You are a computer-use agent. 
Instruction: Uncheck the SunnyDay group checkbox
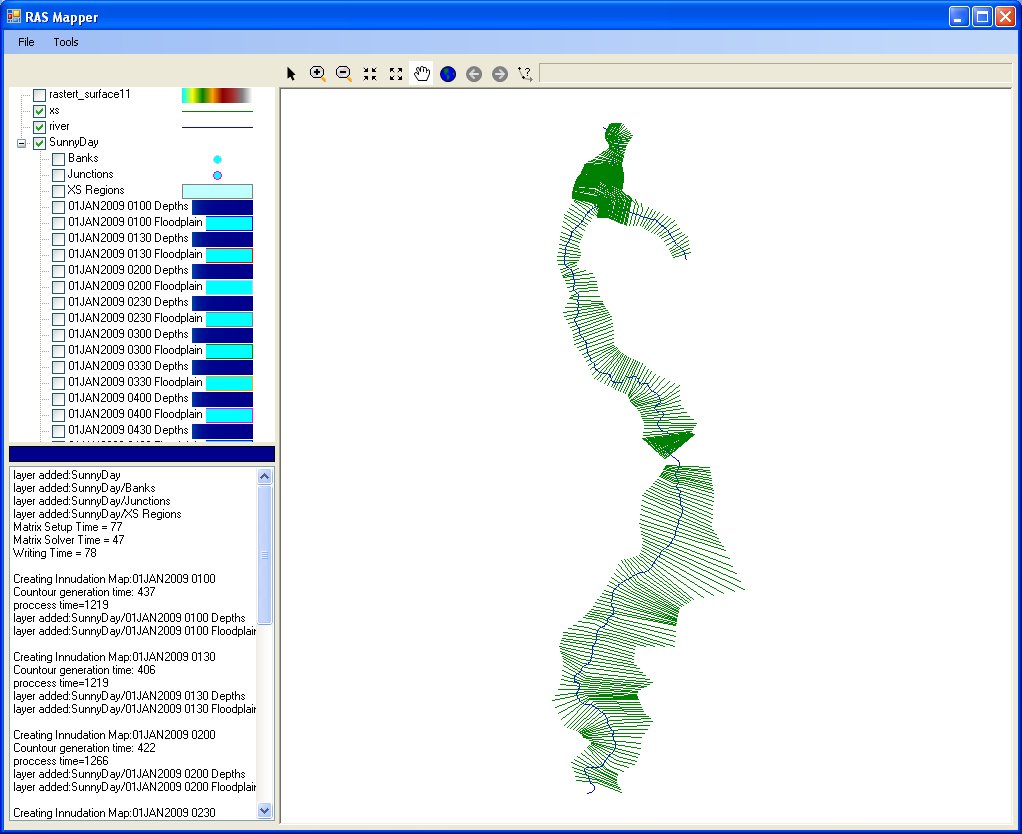(40, 143)
